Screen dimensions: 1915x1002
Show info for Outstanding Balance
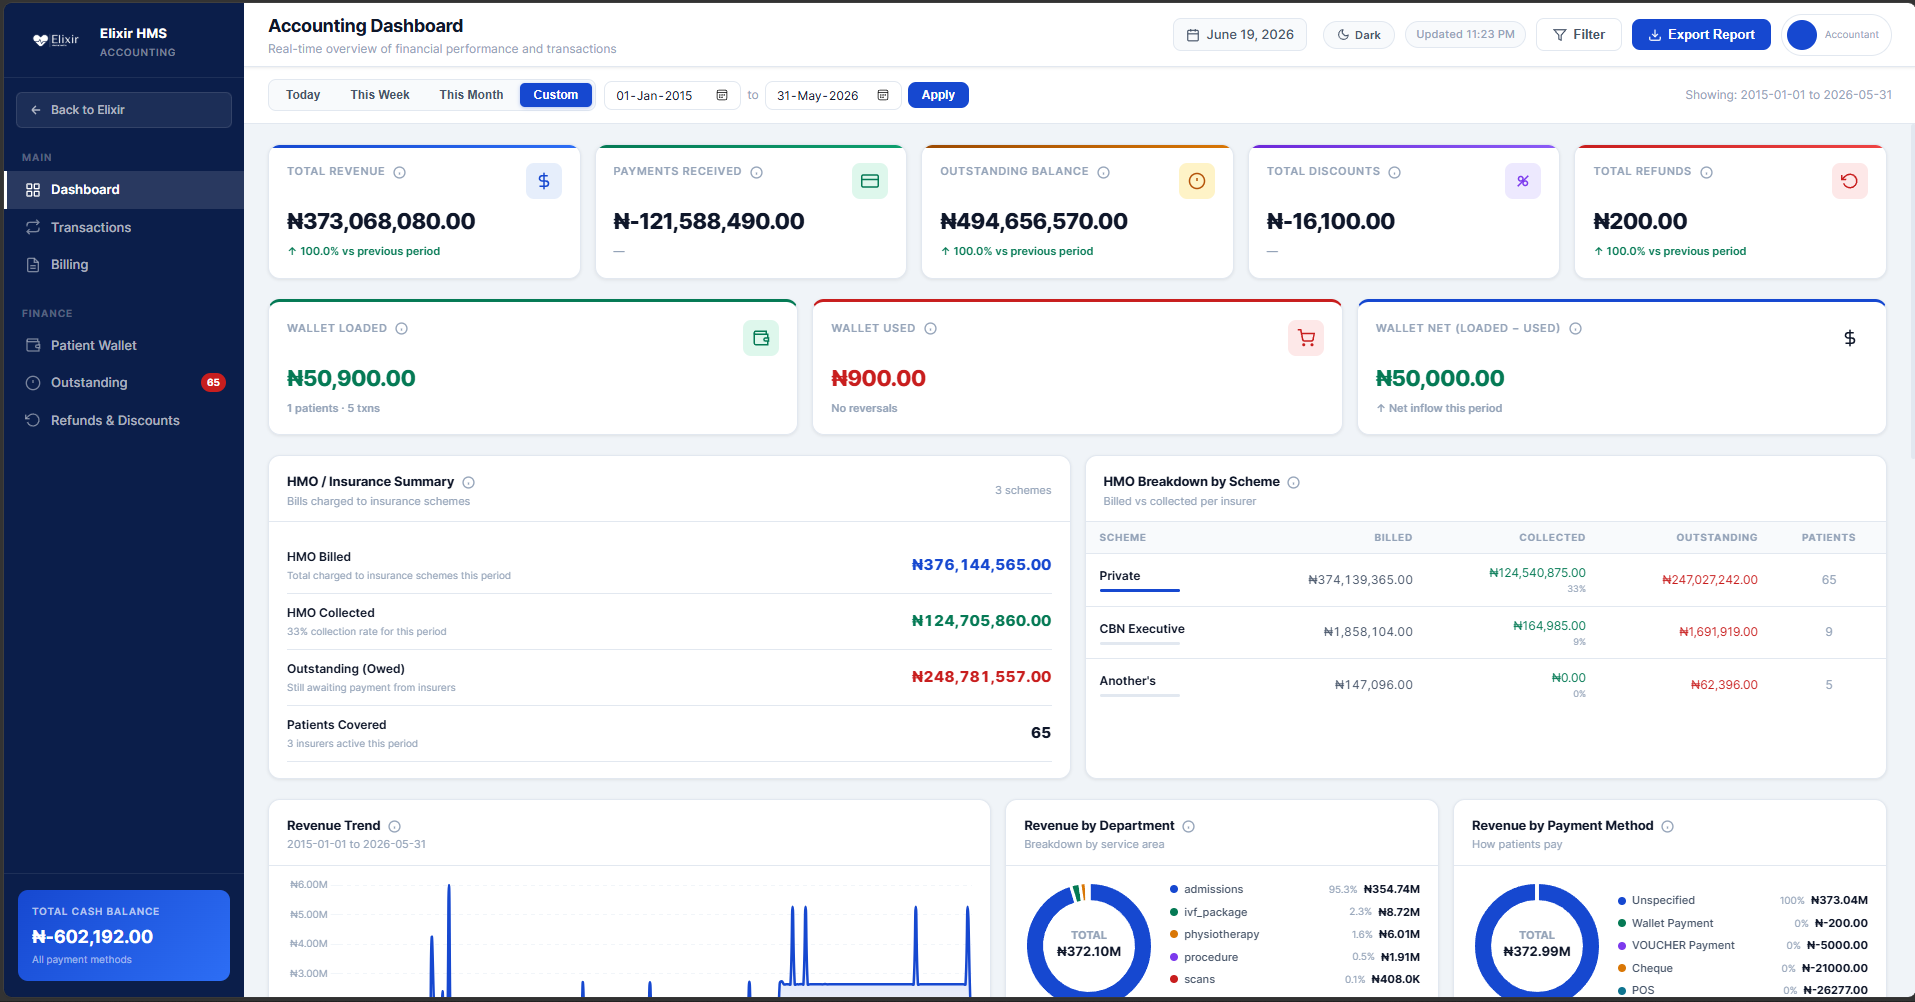point(1104,172)
